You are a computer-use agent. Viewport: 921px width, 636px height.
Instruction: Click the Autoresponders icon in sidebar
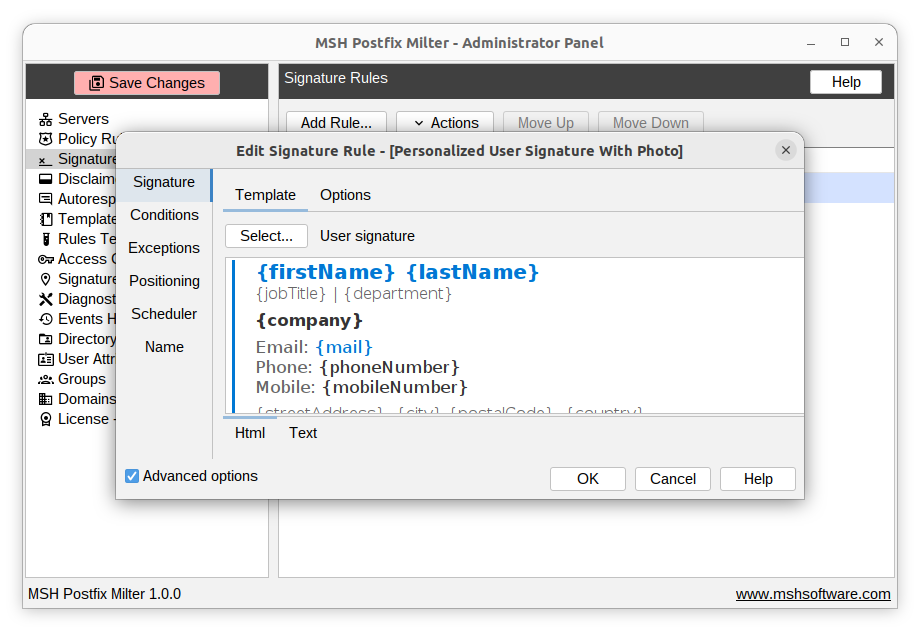(x=45, y=199)
